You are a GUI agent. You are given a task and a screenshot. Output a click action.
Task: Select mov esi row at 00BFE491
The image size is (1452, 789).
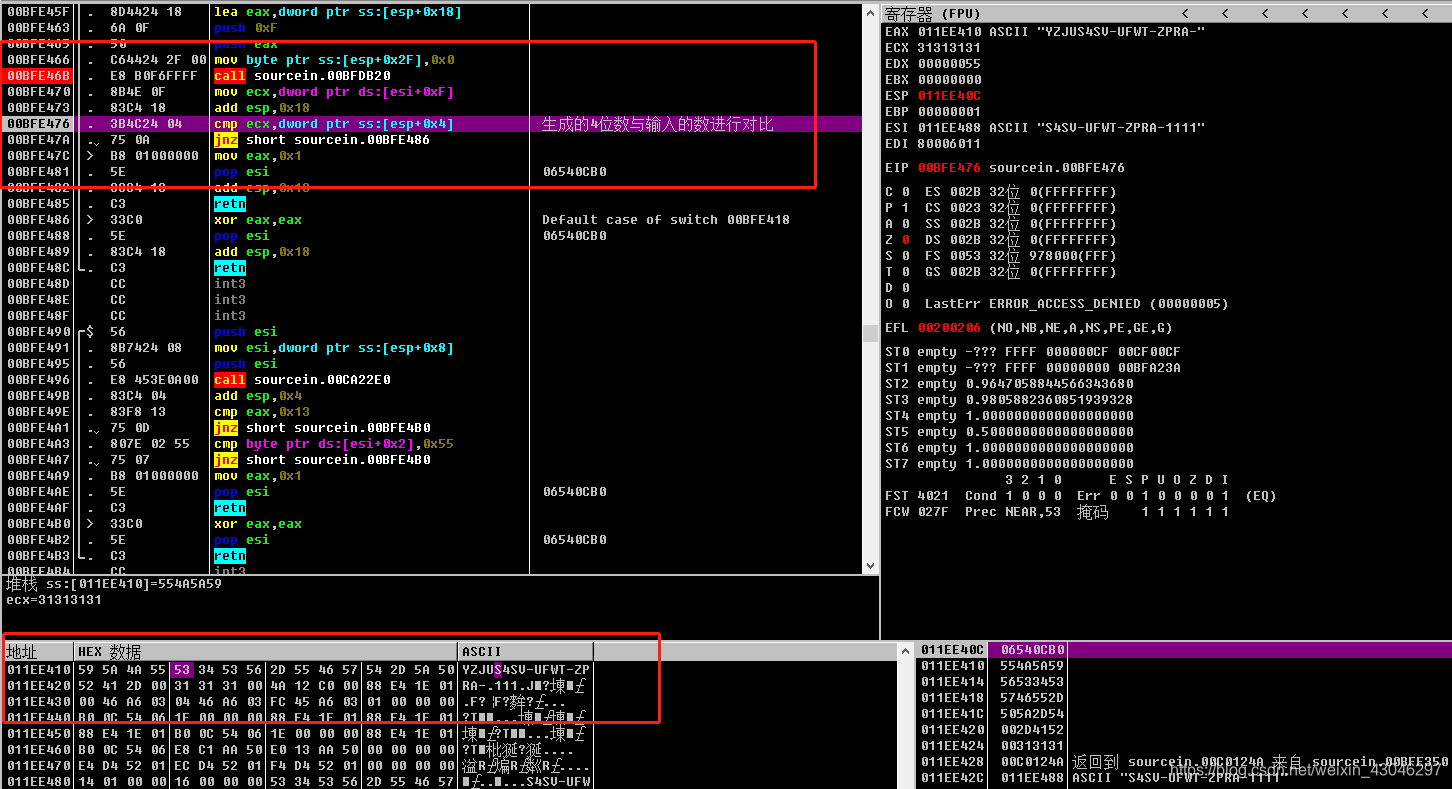pyautogui.click(x=431, y=348)
